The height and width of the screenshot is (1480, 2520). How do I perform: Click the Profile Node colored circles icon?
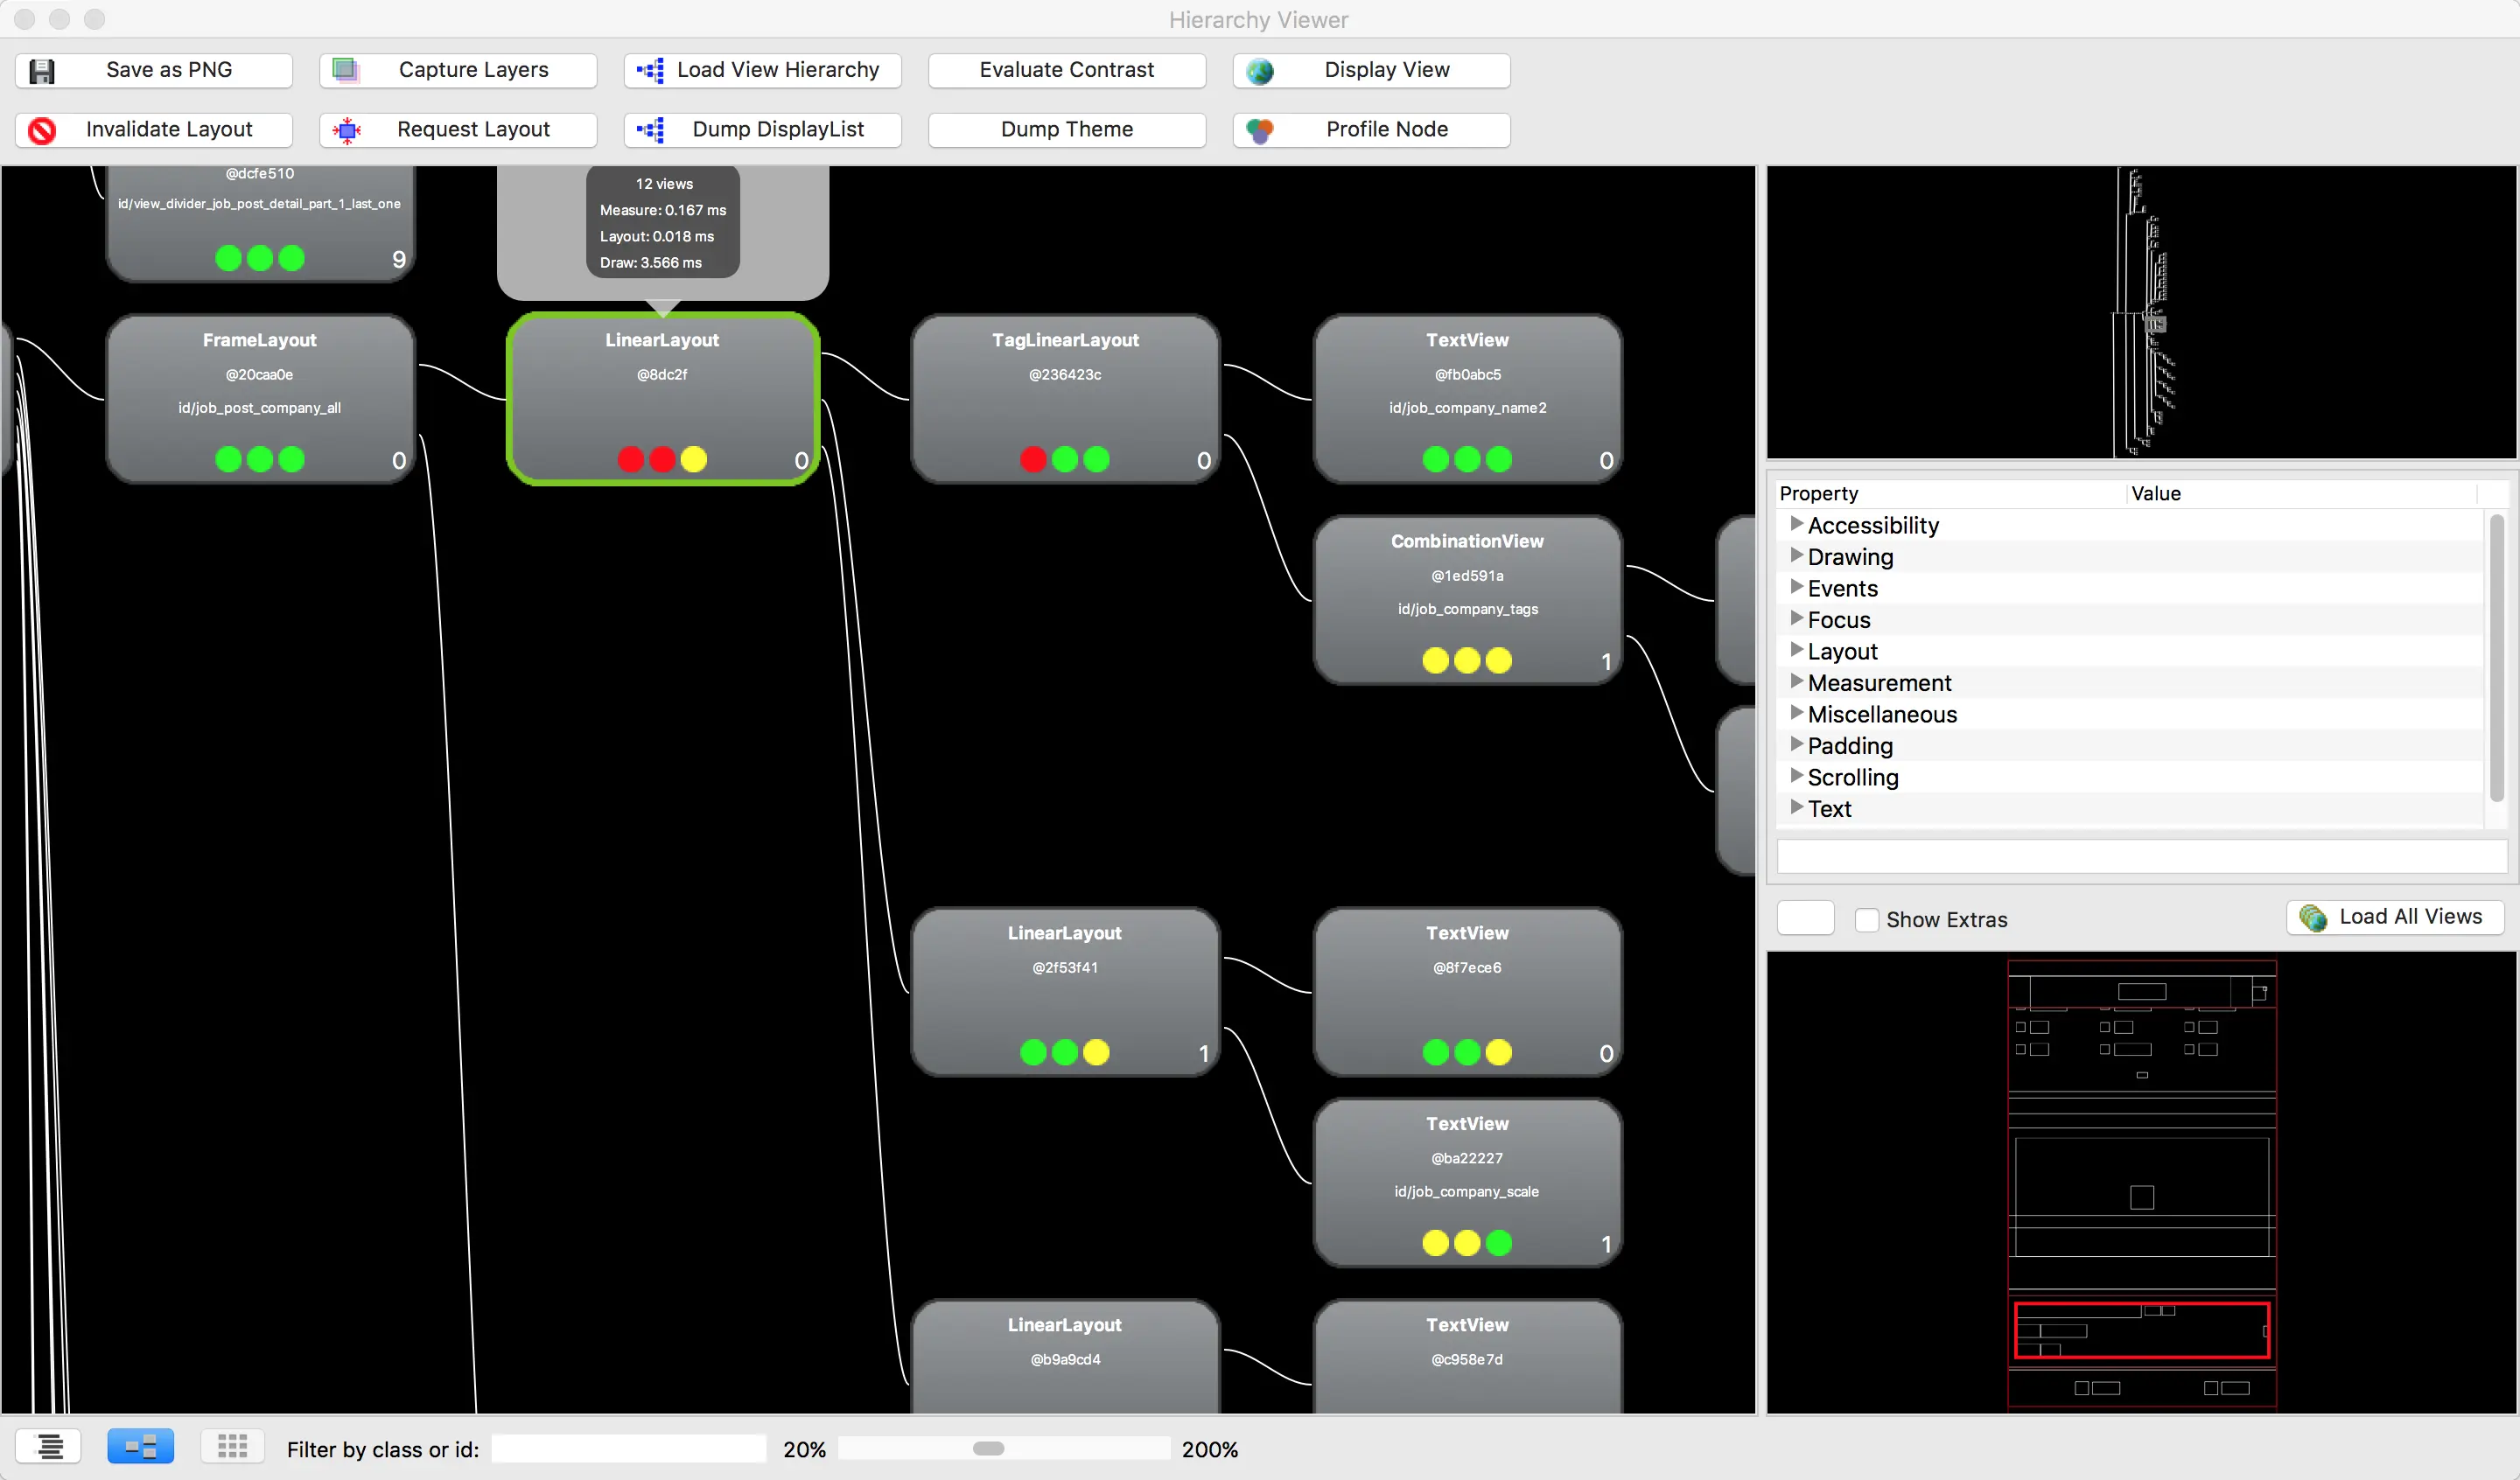pos(1260,130)
